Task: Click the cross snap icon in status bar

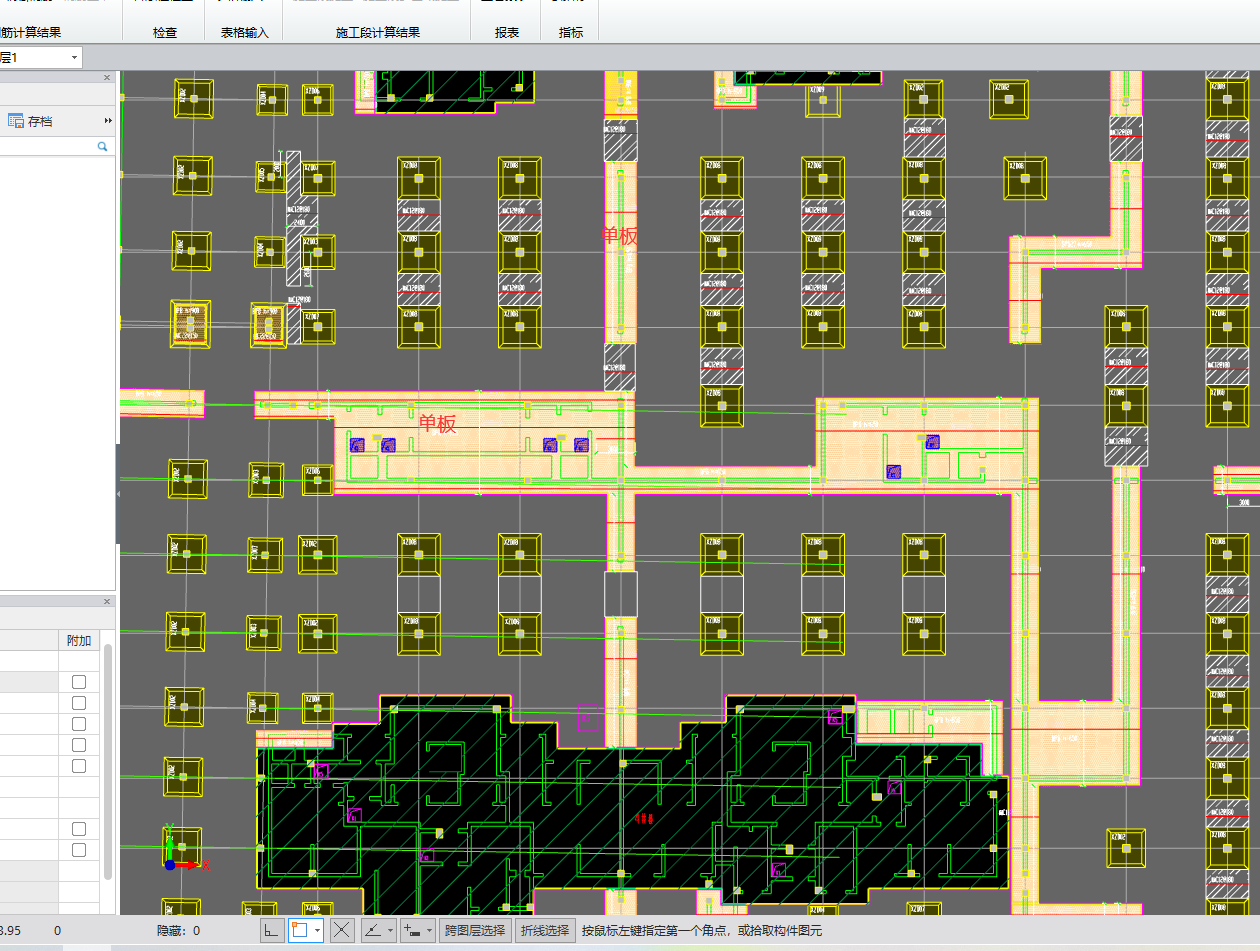Action: 342,930
